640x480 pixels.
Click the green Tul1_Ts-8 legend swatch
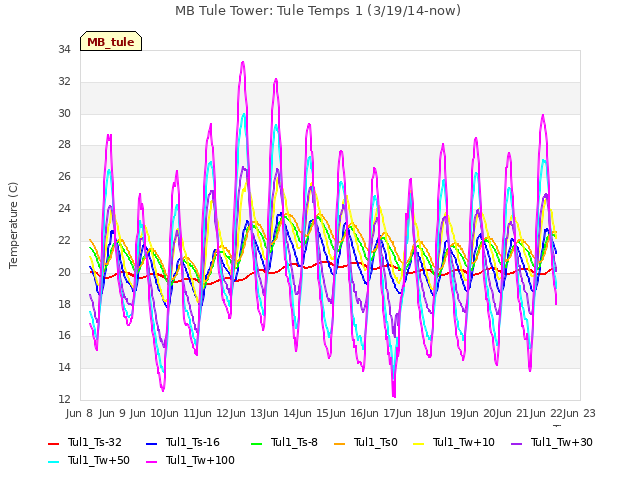point(256,443)
